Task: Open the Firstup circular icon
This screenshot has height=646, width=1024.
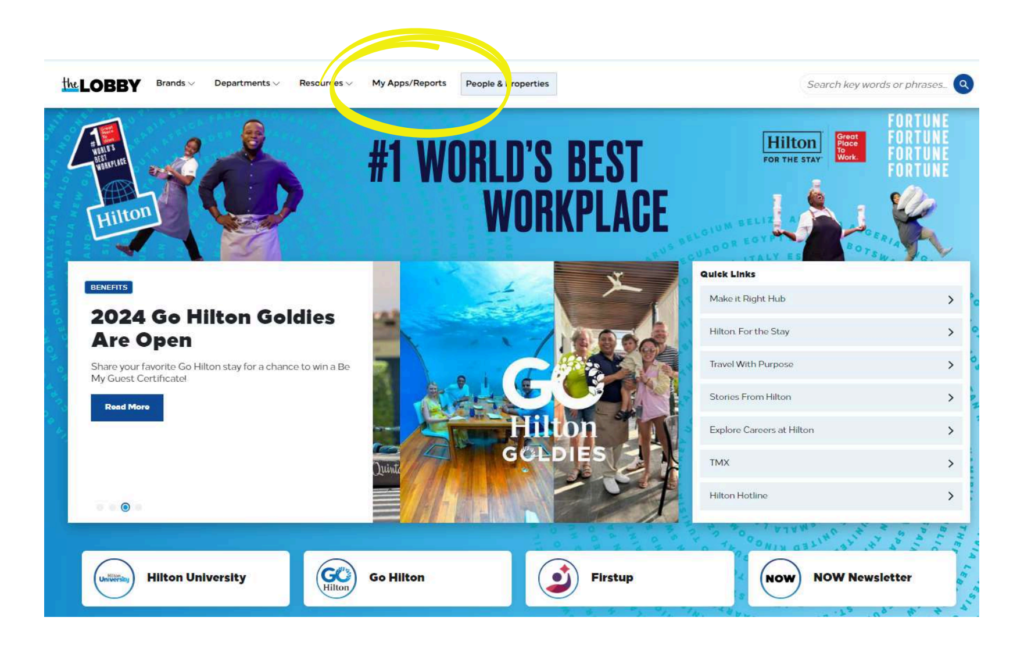Action: [x=558, y=578]
